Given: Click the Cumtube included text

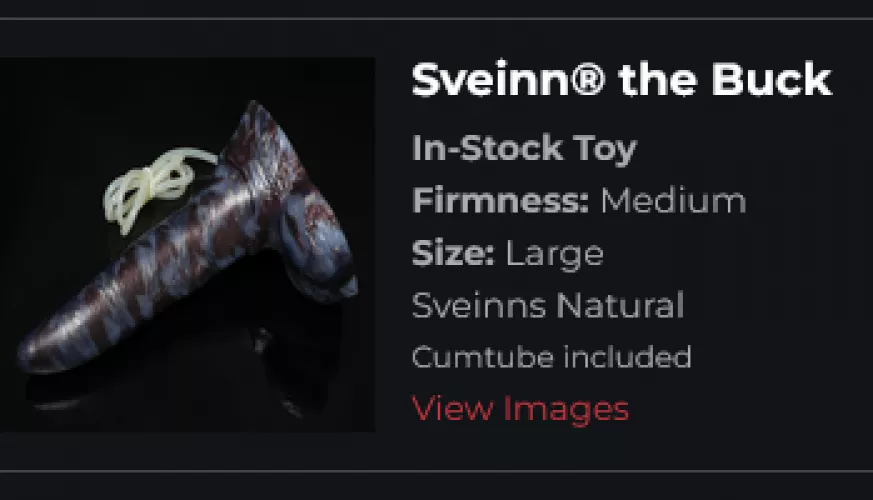Looking at the screenshot, I should pos(552,357).
